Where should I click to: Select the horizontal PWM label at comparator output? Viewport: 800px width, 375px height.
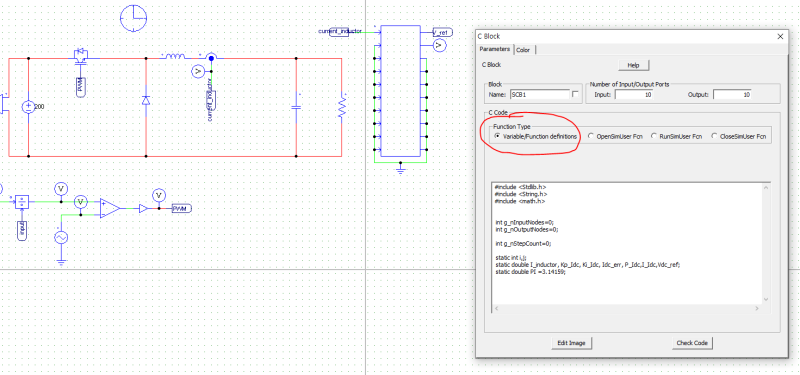click(x=181, y=209)
